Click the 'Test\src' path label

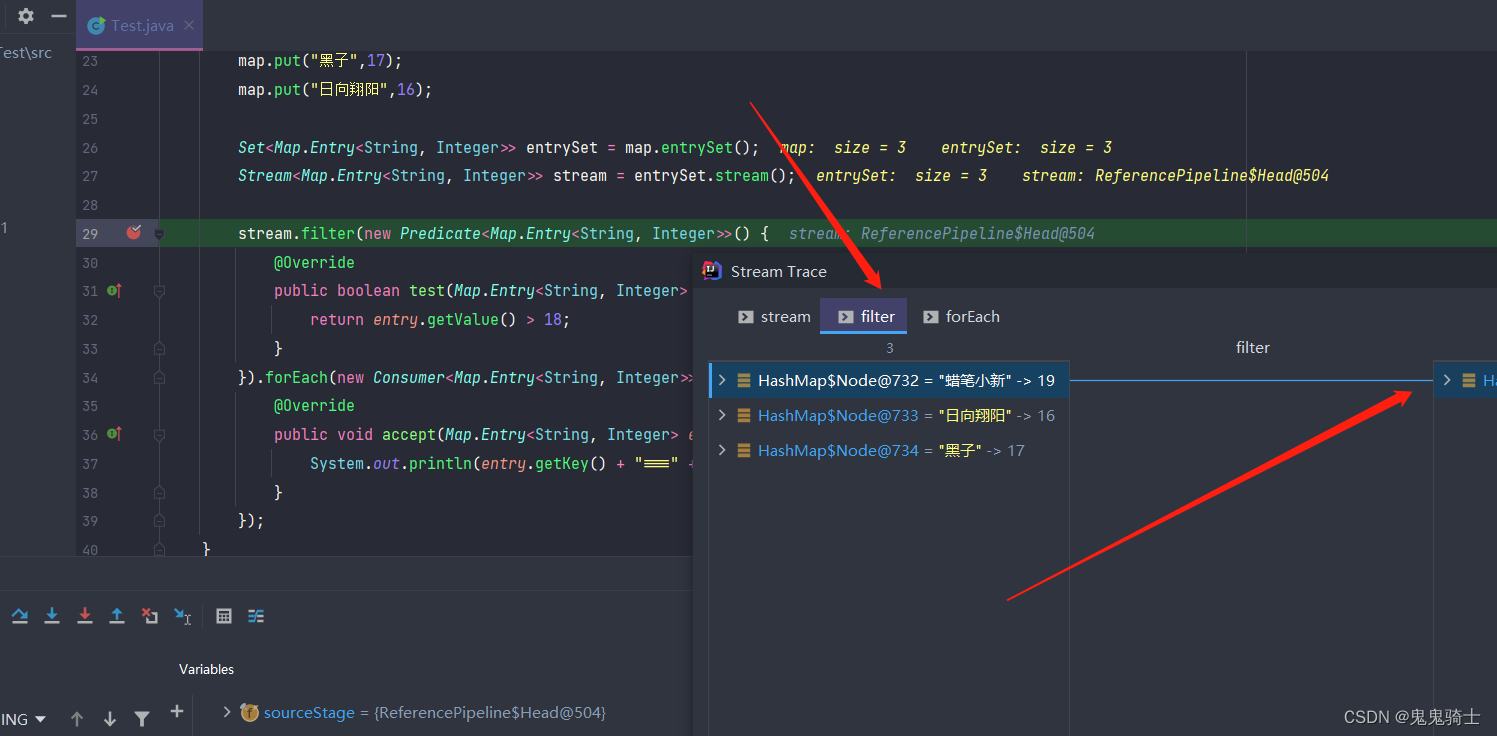25,53
